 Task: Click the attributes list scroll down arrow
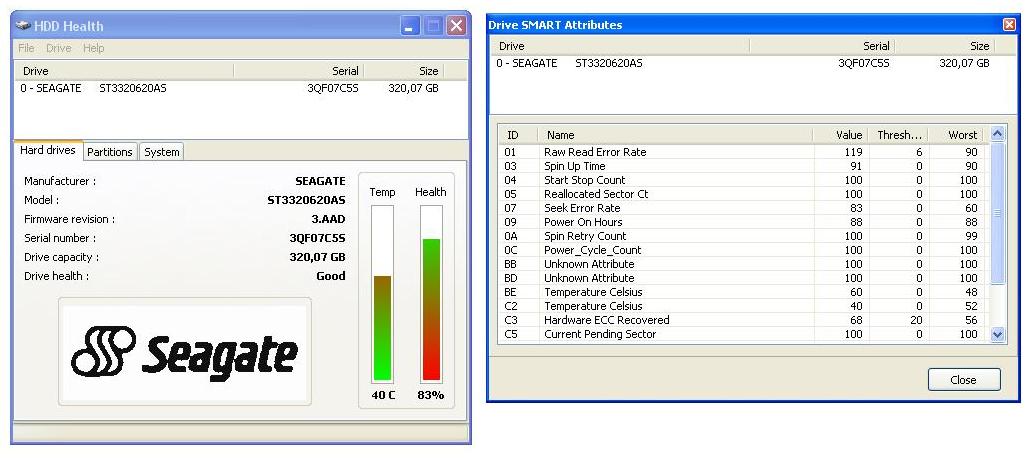[x=997, y=334]
